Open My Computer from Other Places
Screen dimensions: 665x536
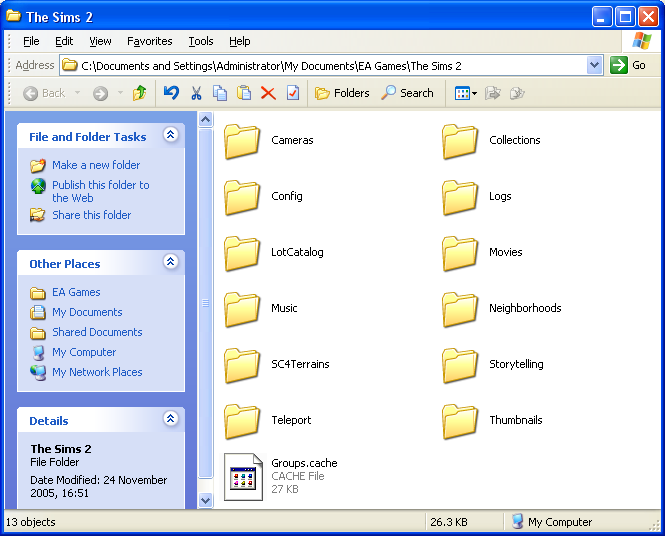pos(84,352)
